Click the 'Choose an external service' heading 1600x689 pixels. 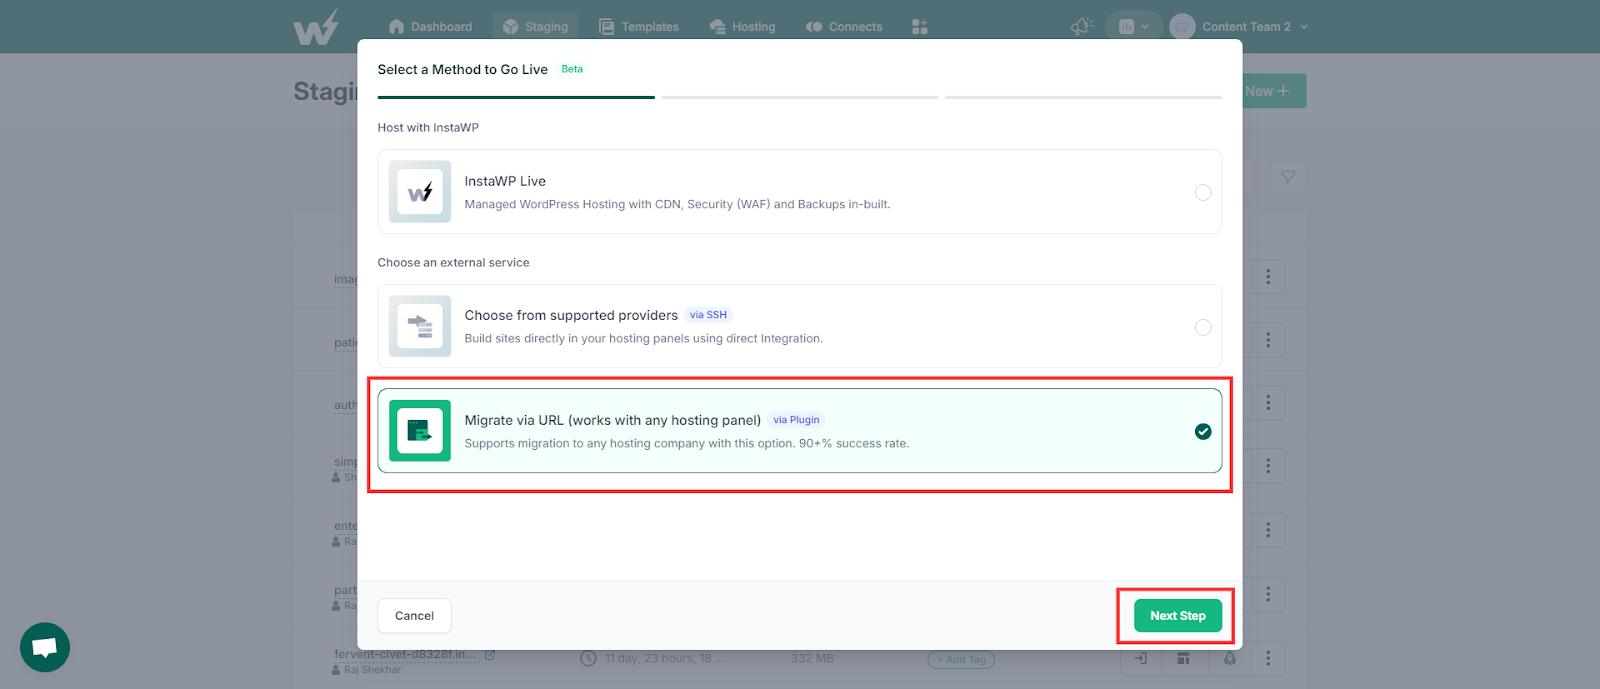(x=453, y=263)
